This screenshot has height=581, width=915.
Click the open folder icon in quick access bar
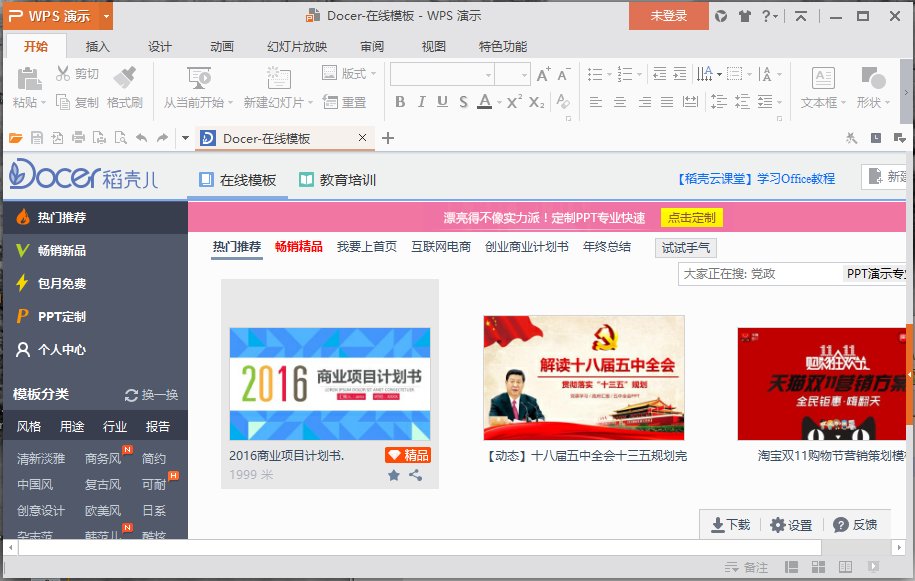[15, 138]
